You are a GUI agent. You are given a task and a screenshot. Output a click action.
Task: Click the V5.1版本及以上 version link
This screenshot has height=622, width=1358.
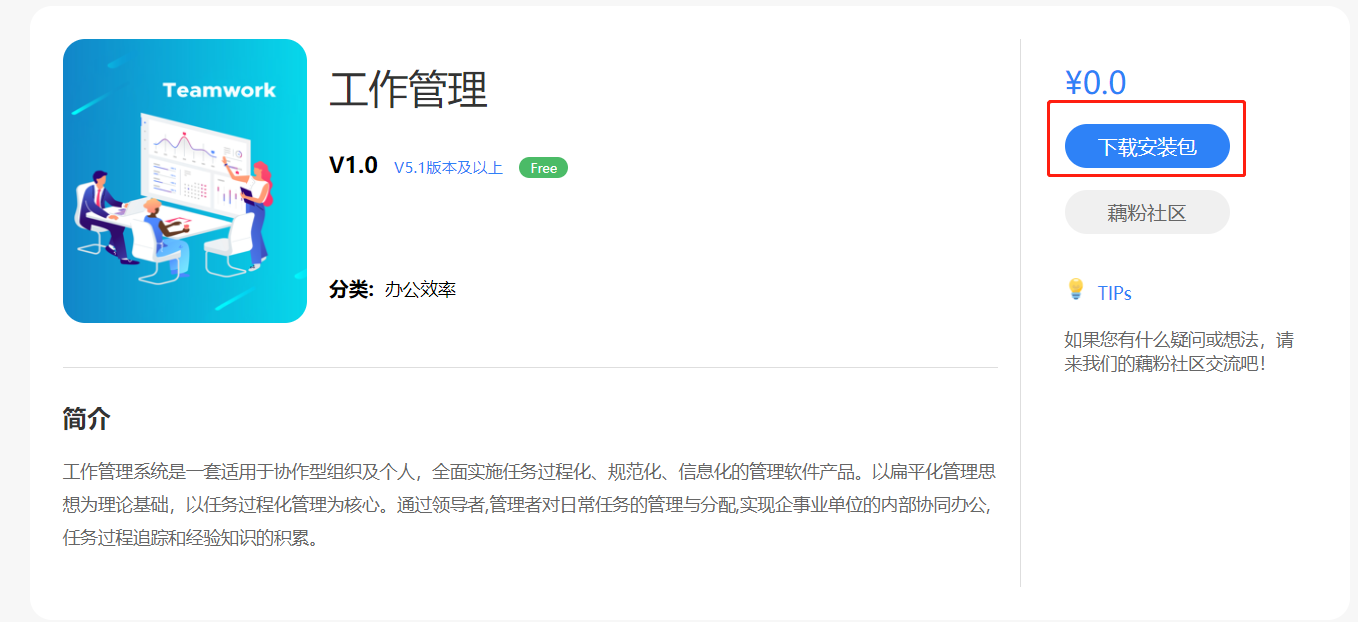click(x=448, y=167)
